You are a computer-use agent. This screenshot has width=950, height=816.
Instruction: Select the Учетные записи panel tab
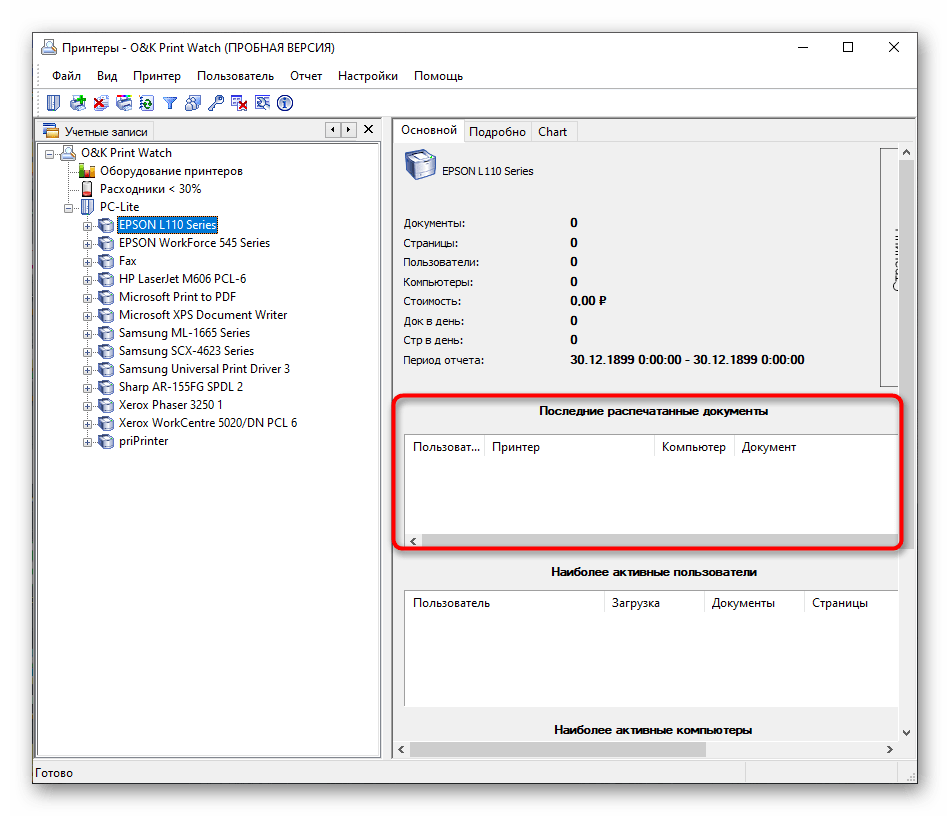96,131
